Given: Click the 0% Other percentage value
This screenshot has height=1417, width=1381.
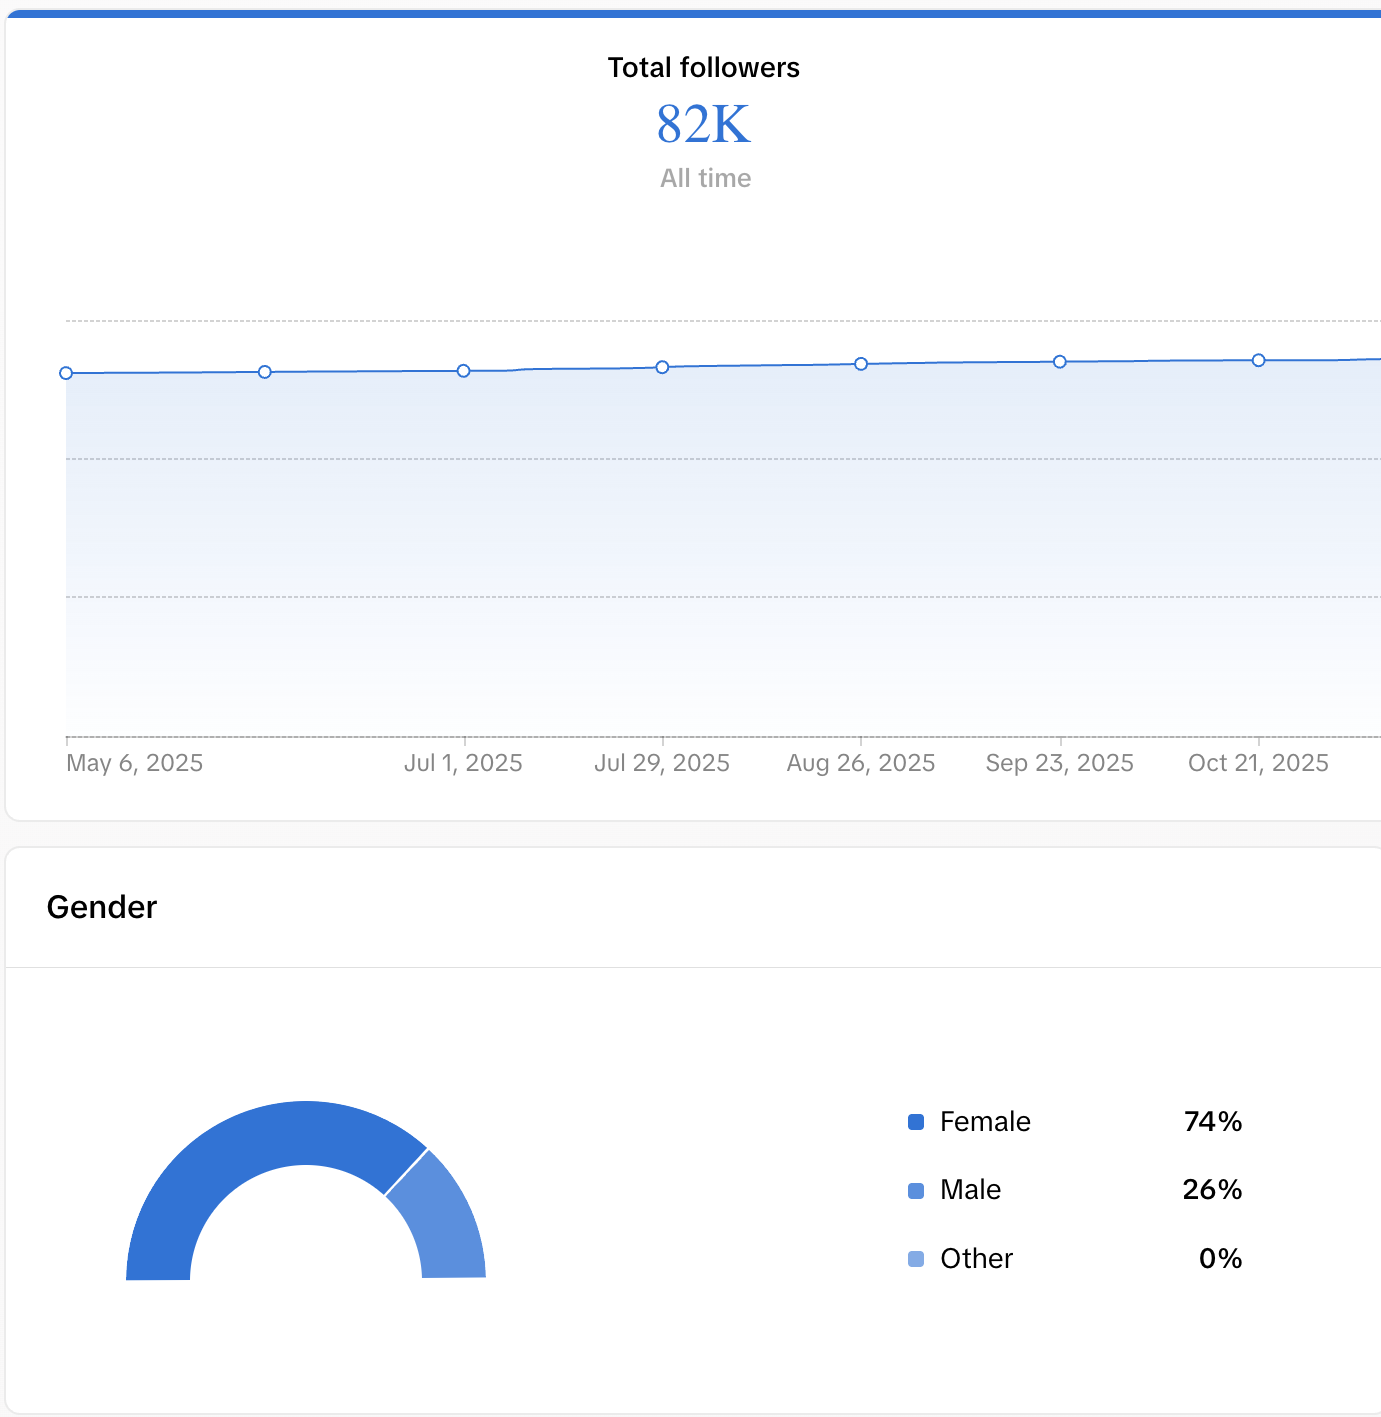Looking at the screenshot, I should click(1221, 1259).
